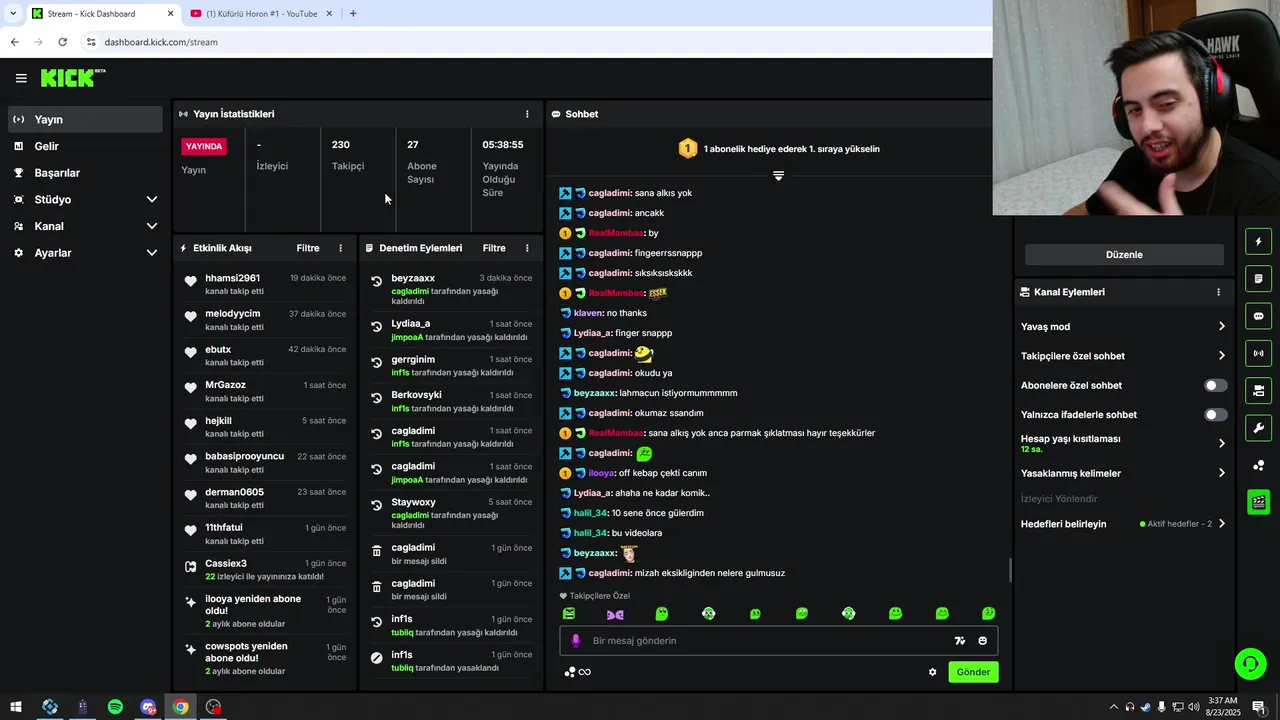Toggle Abonelere özel sohbet switch
This screenshot has height=720, width=1280.
point(1215,385)
